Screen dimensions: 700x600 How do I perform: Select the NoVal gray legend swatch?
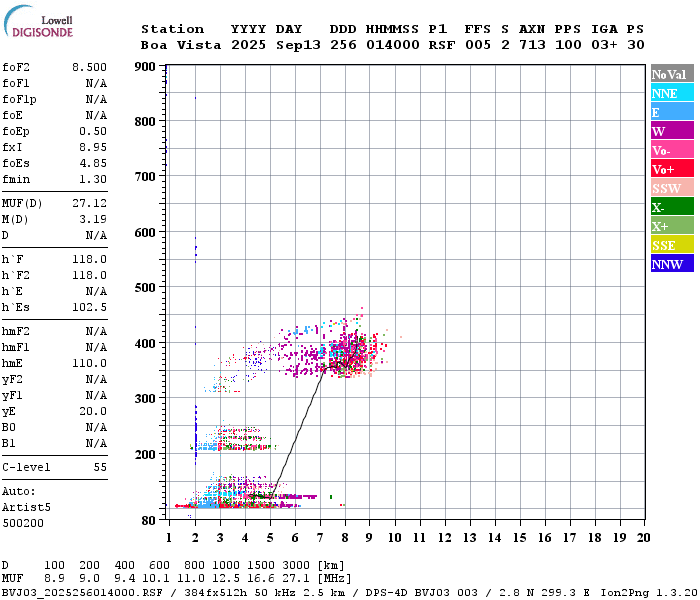(x=672, y=74)
